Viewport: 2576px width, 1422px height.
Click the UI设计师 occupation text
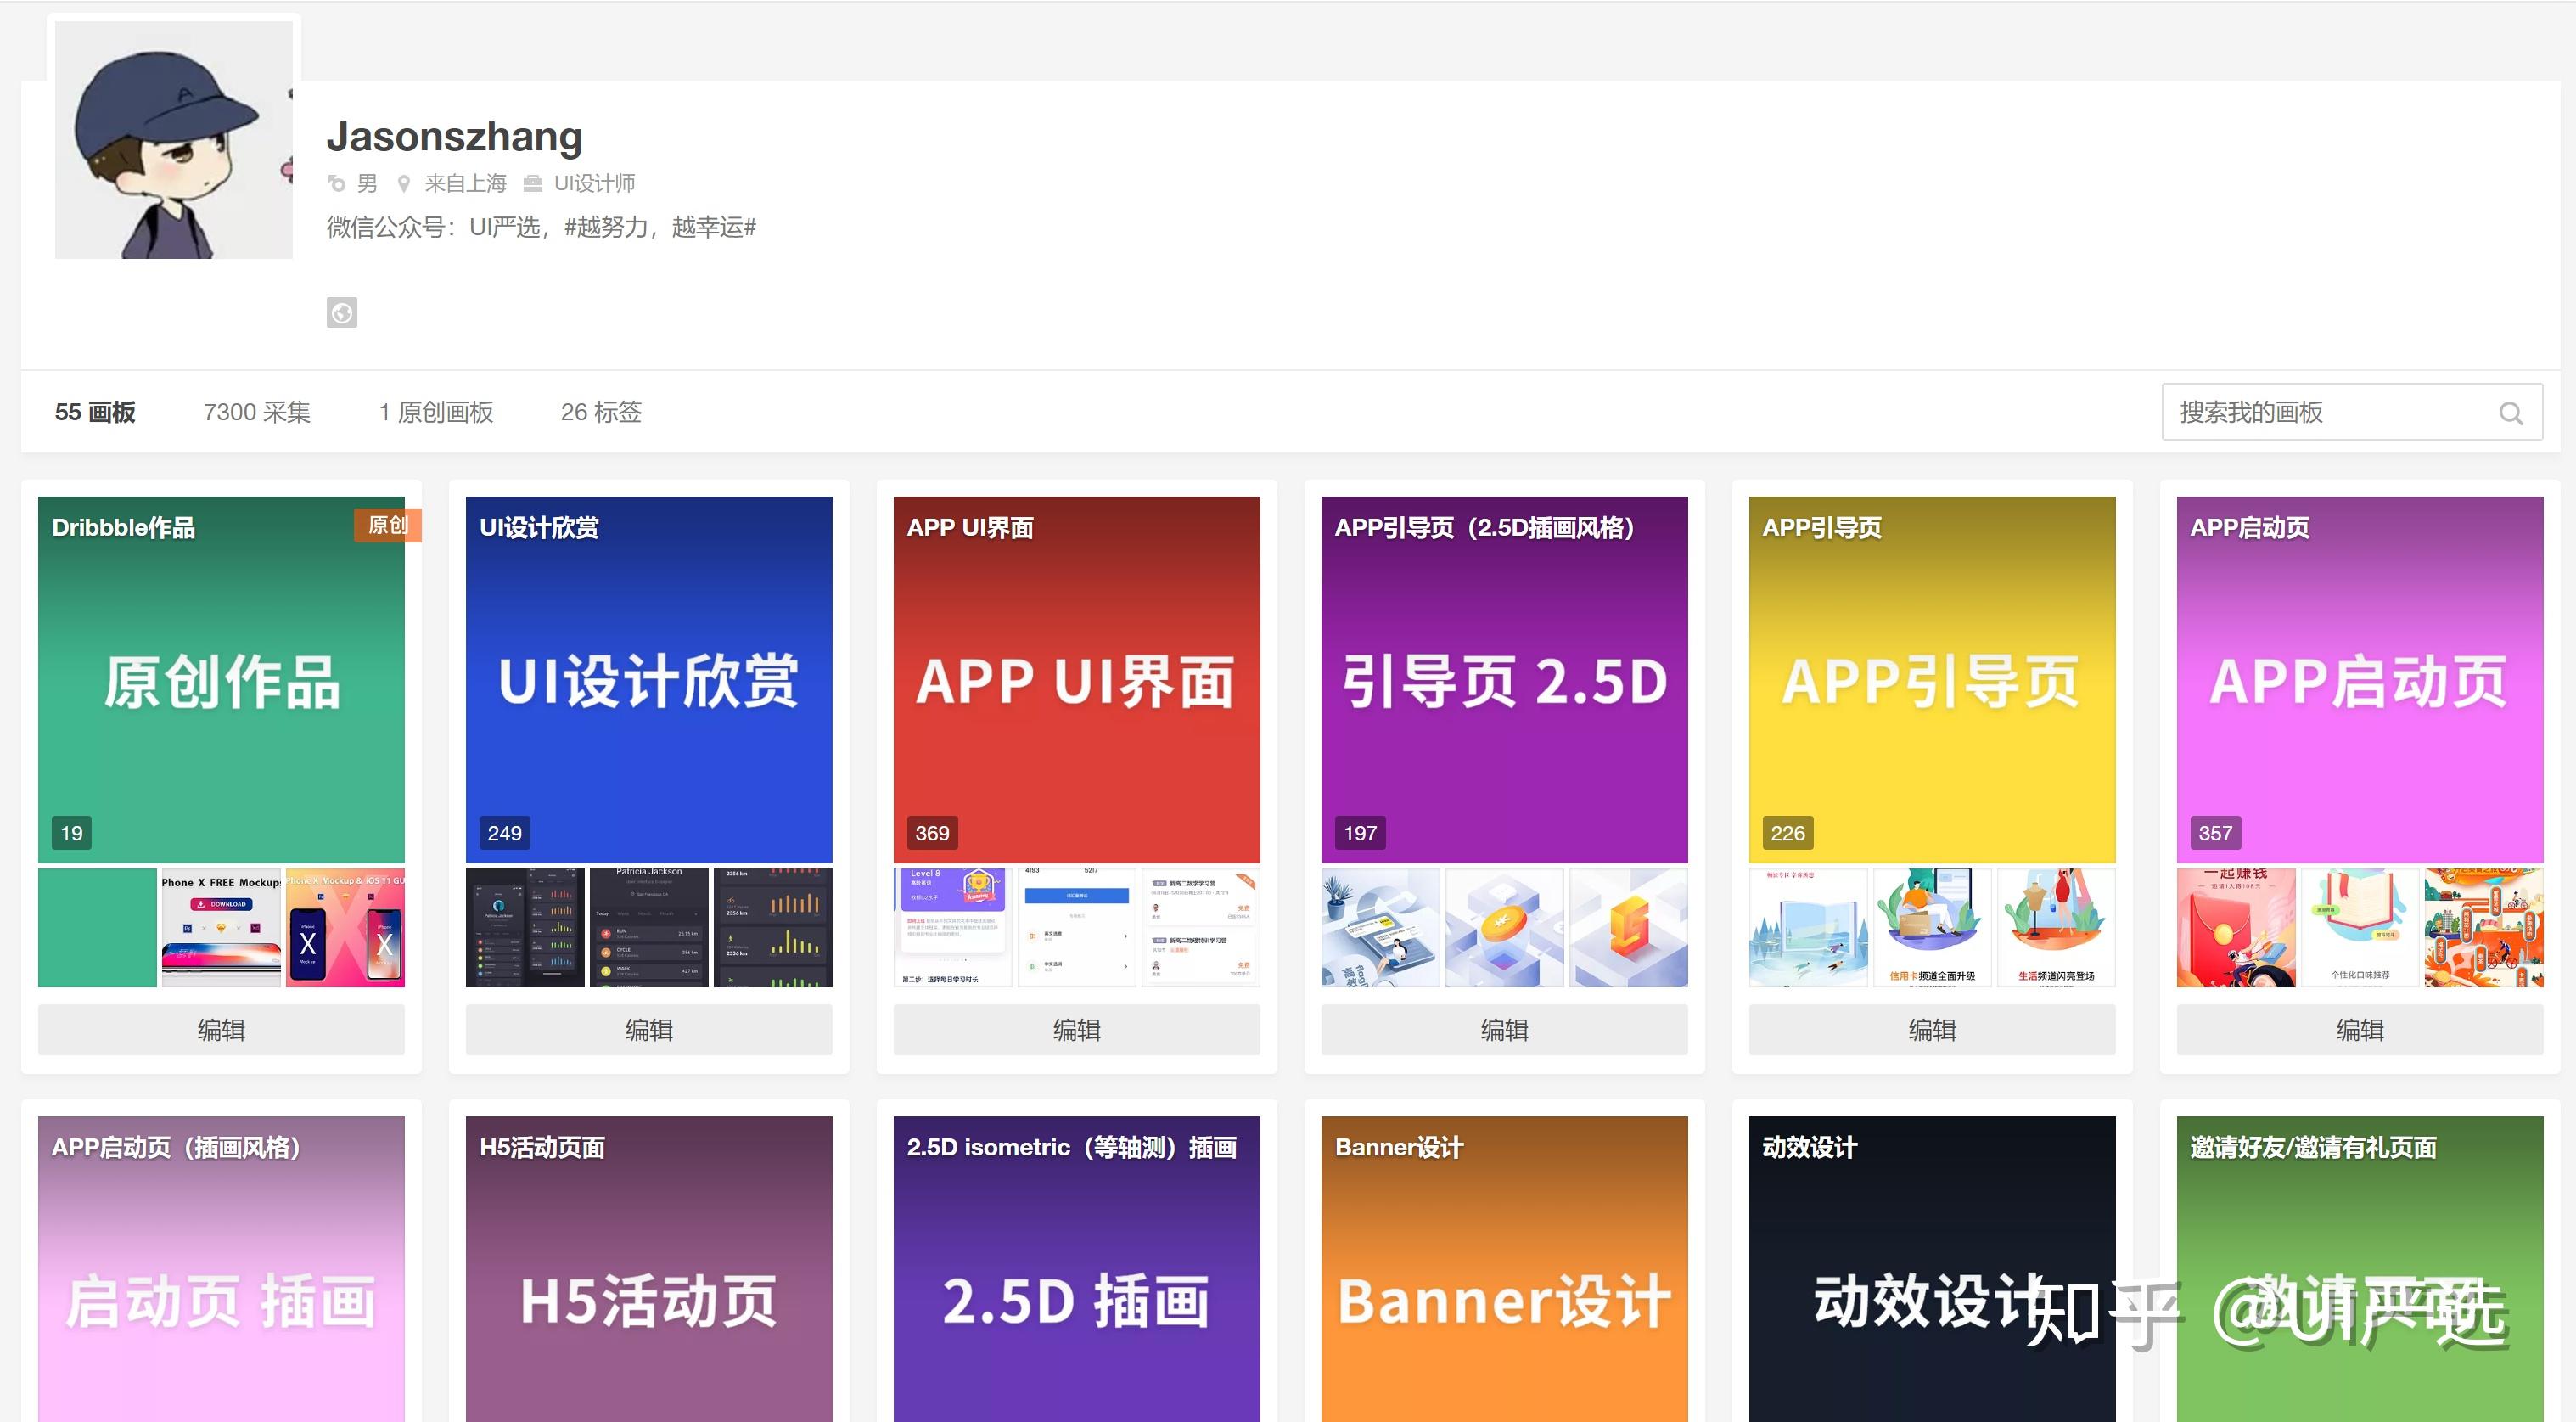pyautogui.click(x=594, y=183)
